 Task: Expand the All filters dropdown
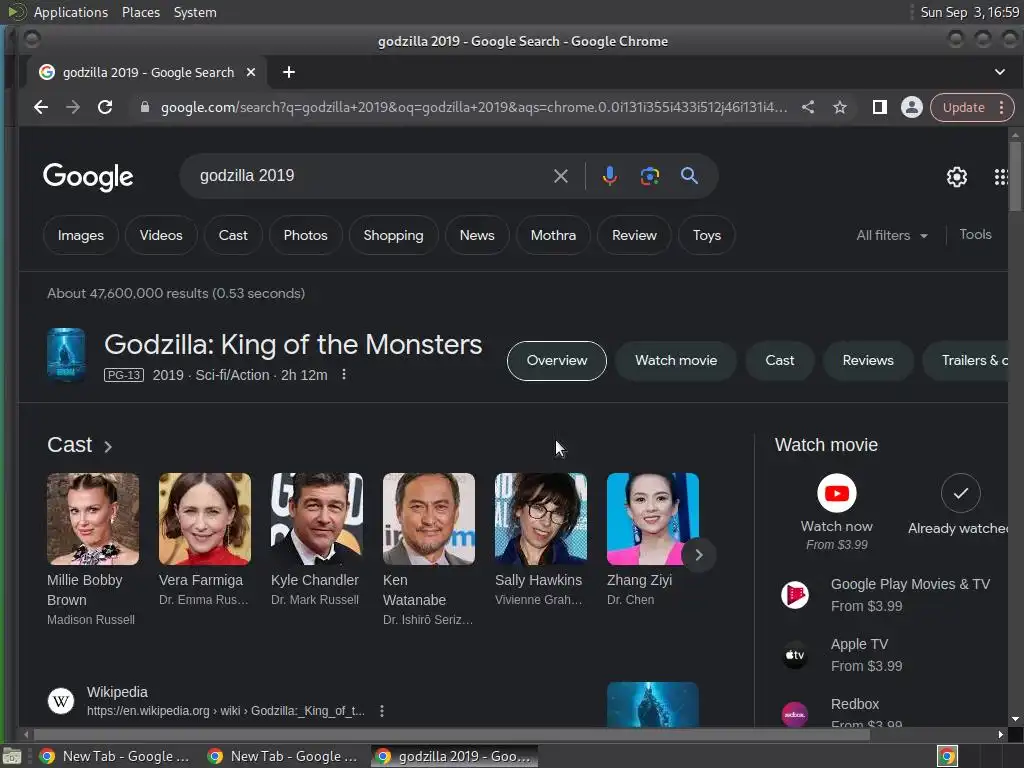tap(892, 235)
